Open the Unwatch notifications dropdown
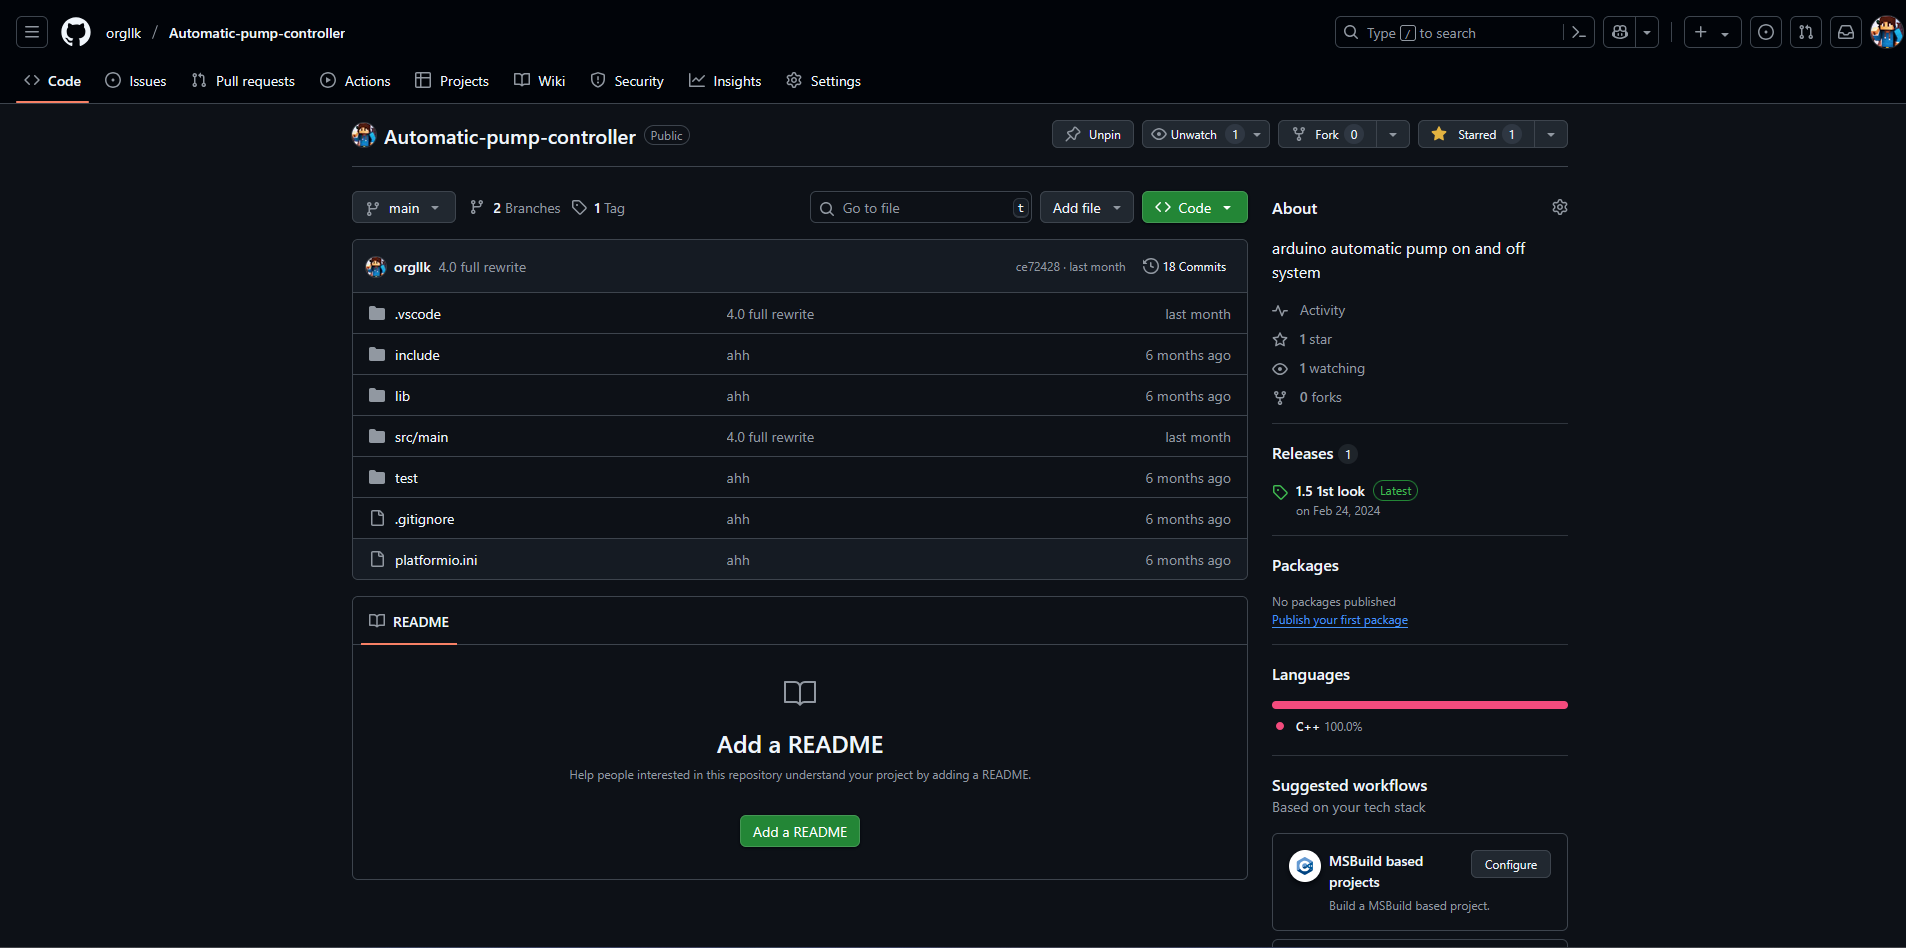Viewport: 1906px width, 948px height. tap(1206, 134)
